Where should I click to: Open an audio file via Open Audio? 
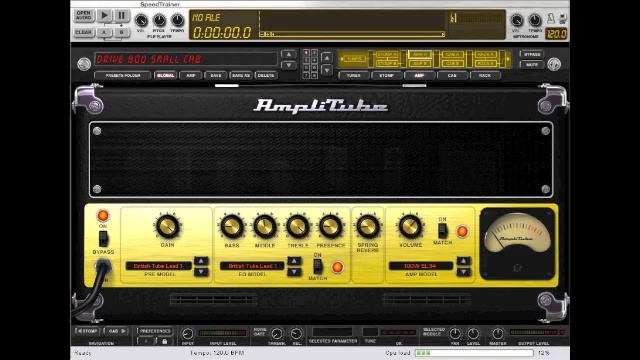[84, 16]
